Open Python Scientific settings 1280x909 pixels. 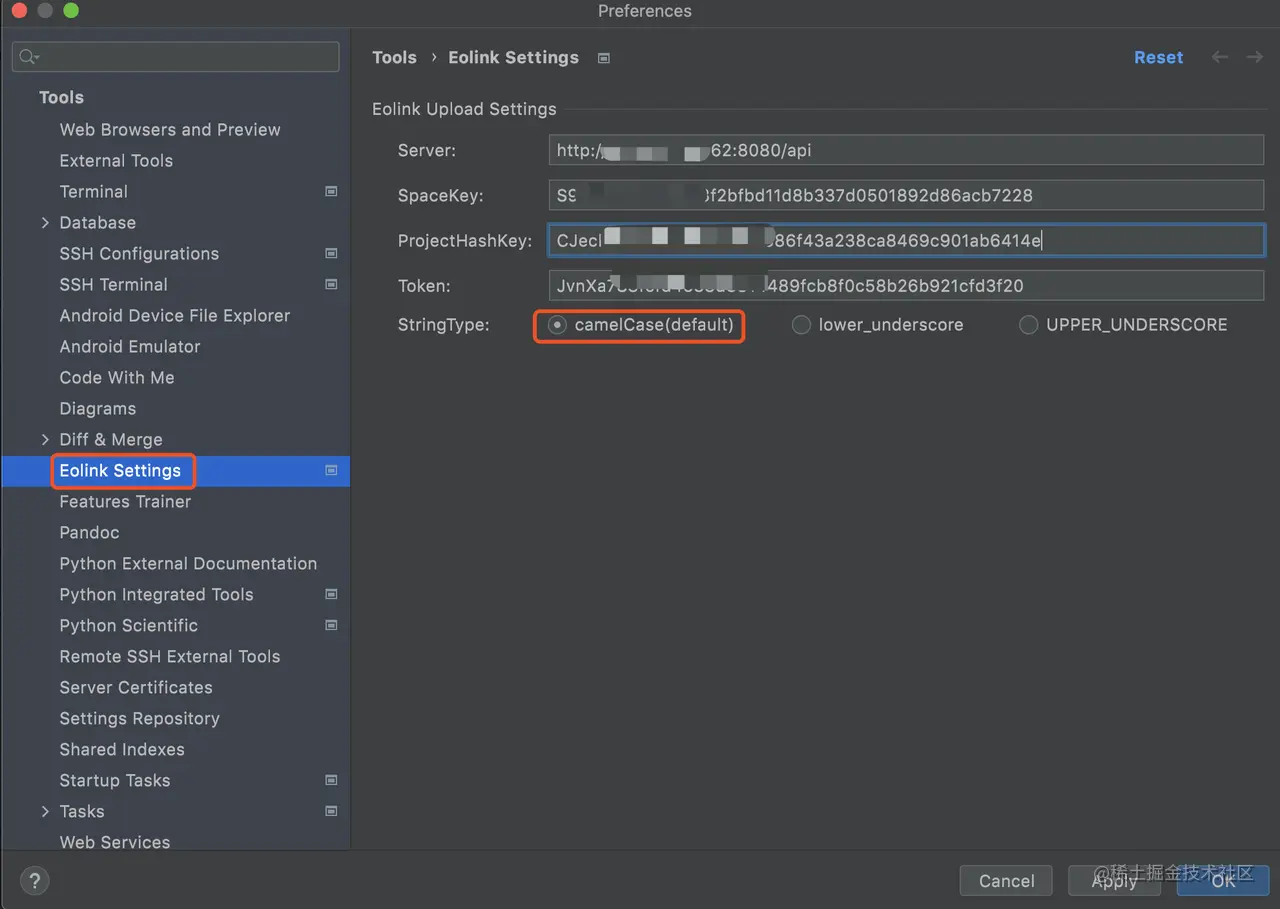coord(129,625)
